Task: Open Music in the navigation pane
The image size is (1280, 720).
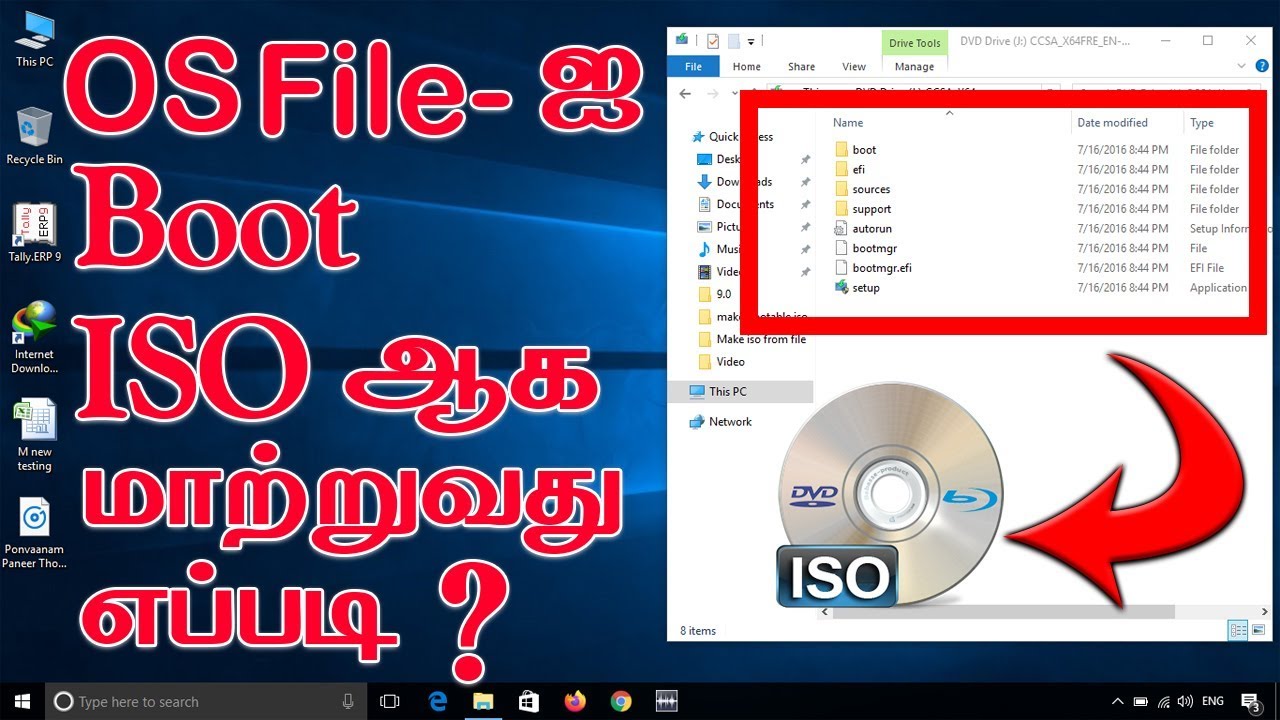Action: coord(729,249)
